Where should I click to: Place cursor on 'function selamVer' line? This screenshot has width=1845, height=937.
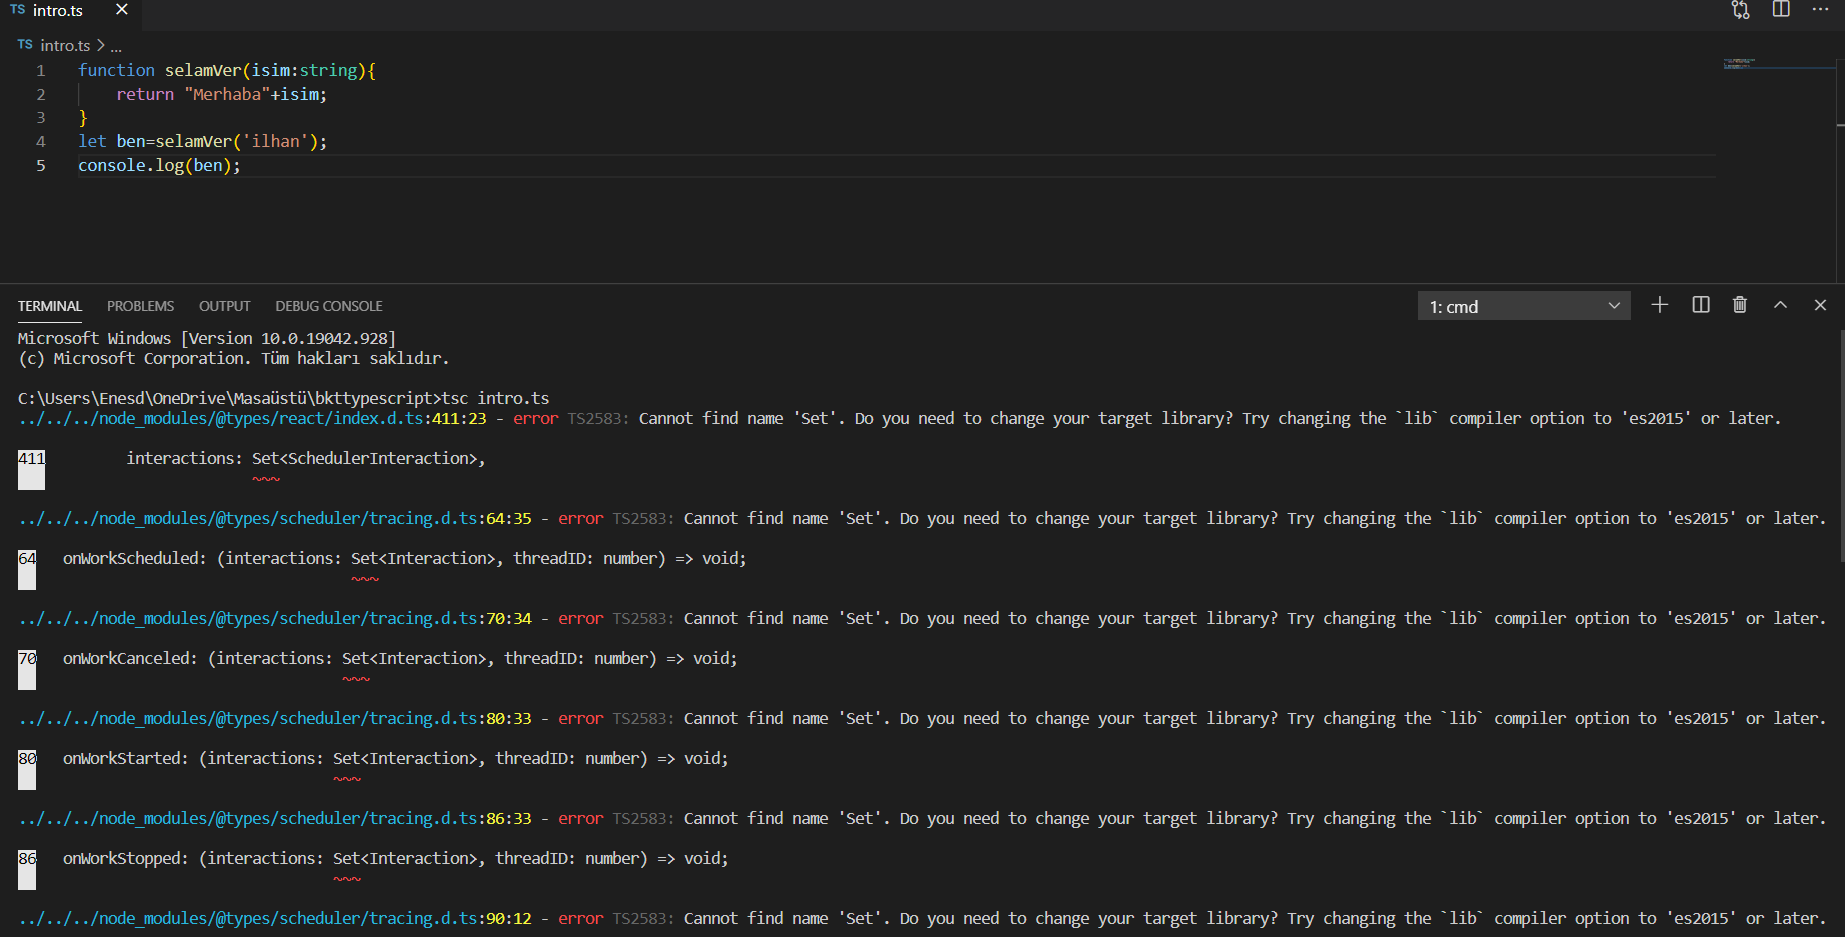227,71
